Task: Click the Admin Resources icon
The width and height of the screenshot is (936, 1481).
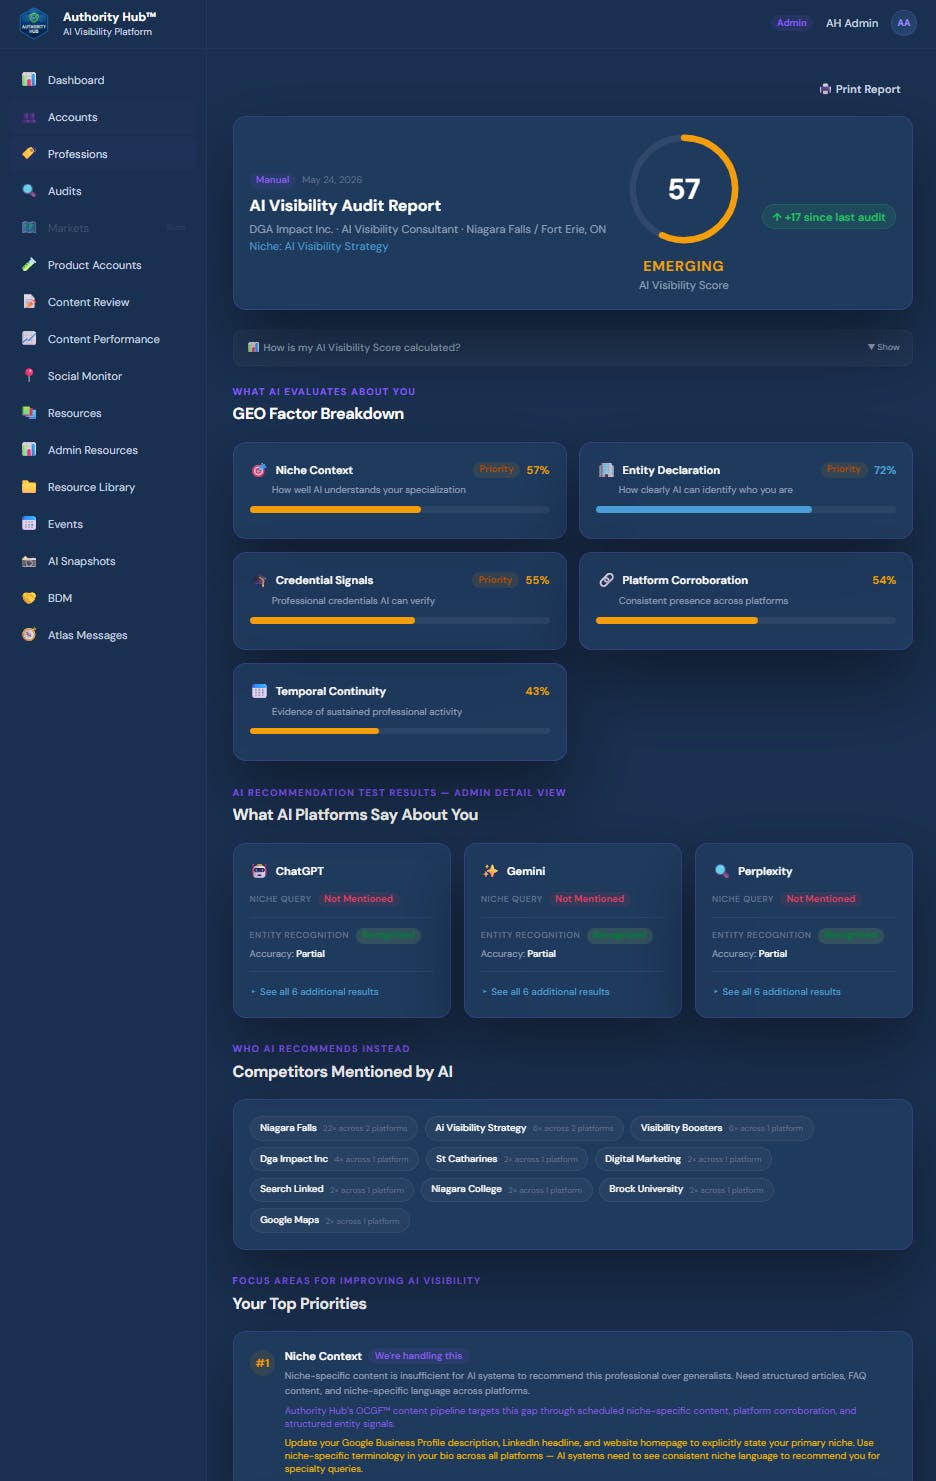Action: click(x=29, y=450)
